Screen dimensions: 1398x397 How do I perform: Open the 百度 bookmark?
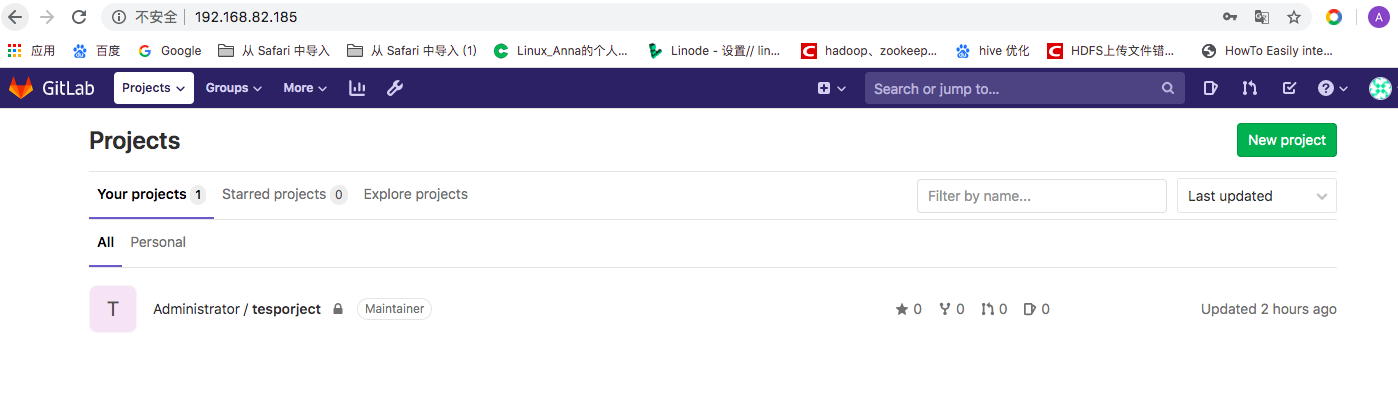pos(97,50)
